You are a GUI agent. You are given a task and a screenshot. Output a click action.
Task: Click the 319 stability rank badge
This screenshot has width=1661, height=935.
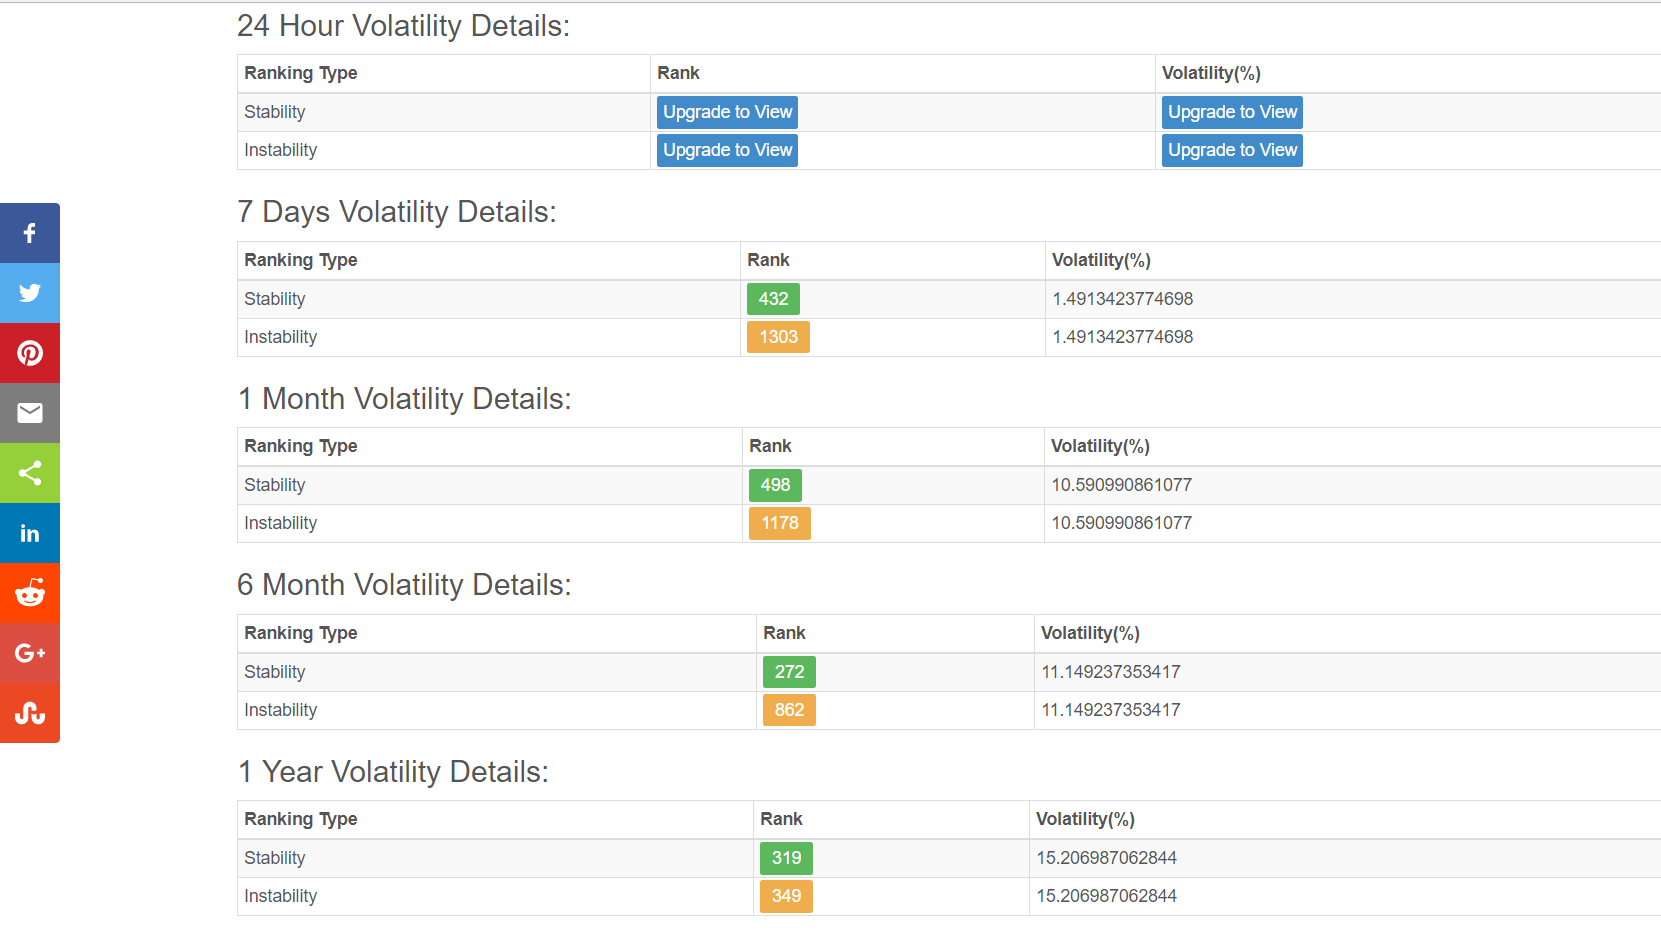(786, 858)
